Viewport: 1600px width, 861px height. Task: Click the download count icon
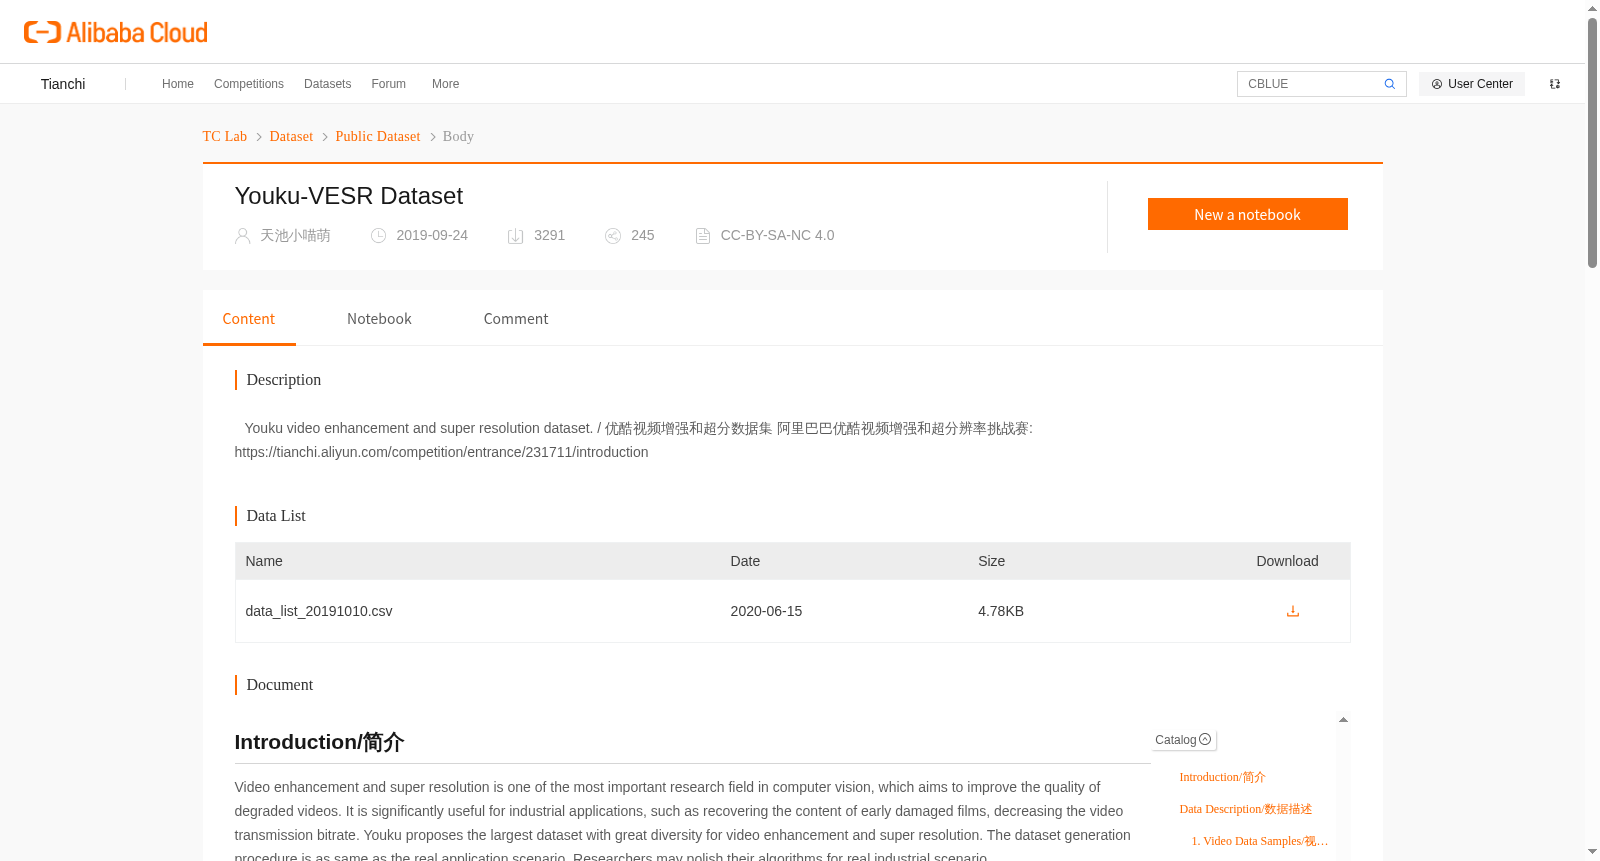pyautogui.click(x=516, y=236)
